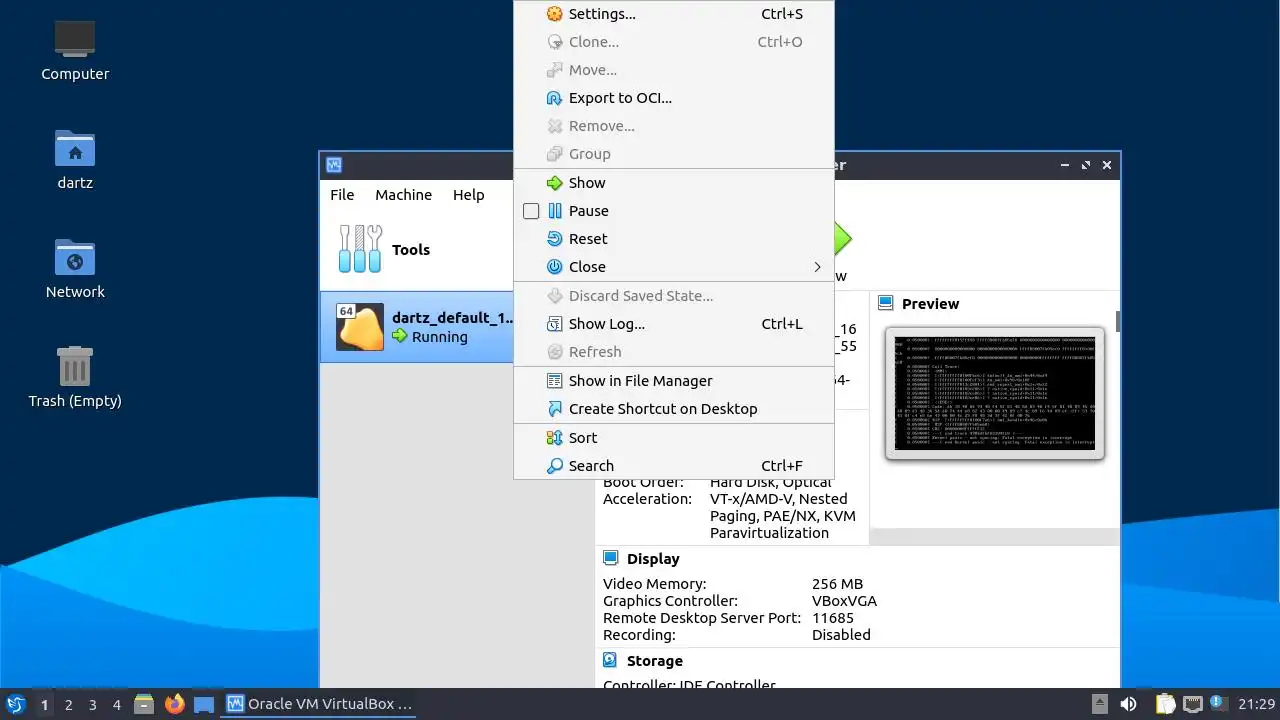1280x720 pixels.
Task: Switch to workspace 4
Action: coord(116,705)
